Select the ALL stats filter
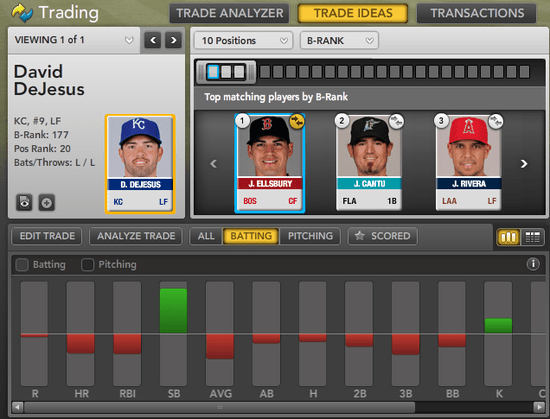This screenshot has height=419, width=550. 206,236
